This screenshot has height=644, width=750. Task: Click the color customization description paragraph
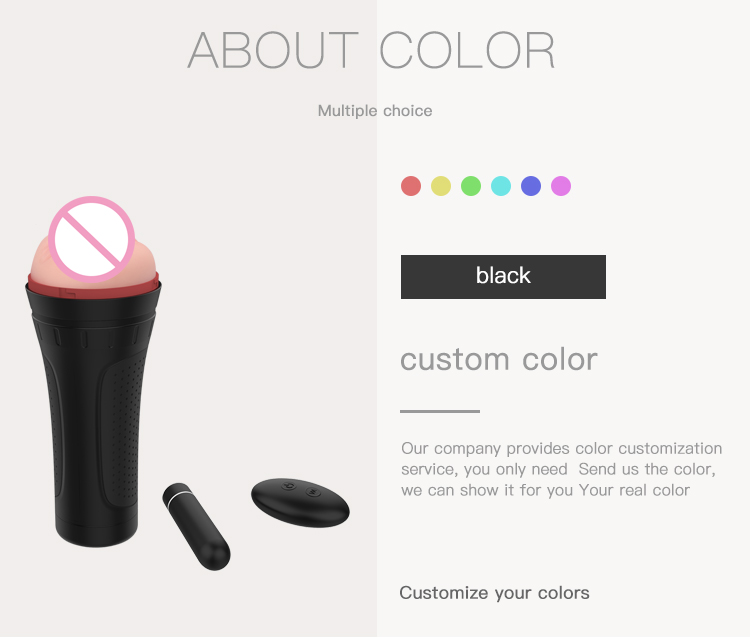pyautogui.click(x=562, y=469)
